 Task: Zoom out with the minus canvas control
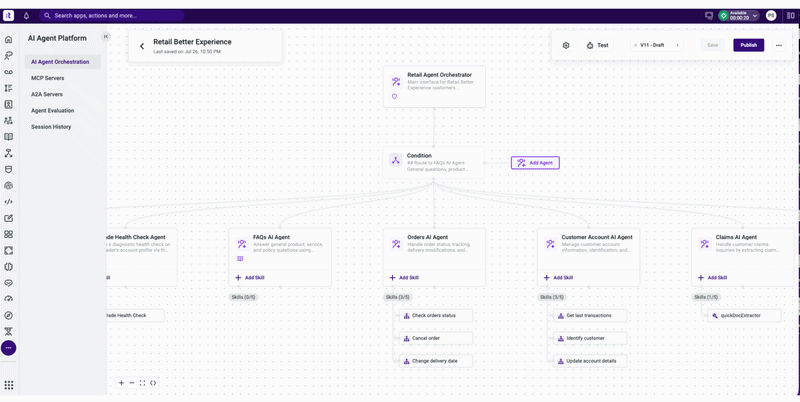(x=132, y=383)
